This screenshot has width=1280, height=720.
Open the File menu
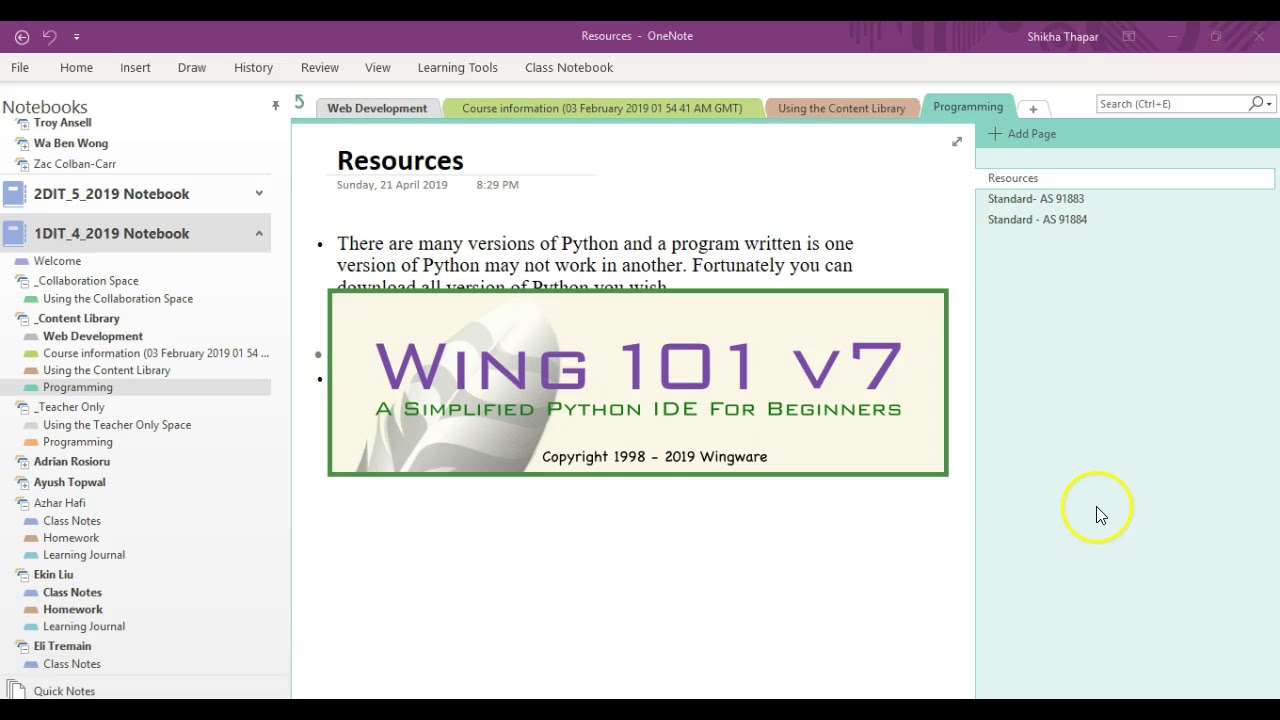click(x=20, y=67)
